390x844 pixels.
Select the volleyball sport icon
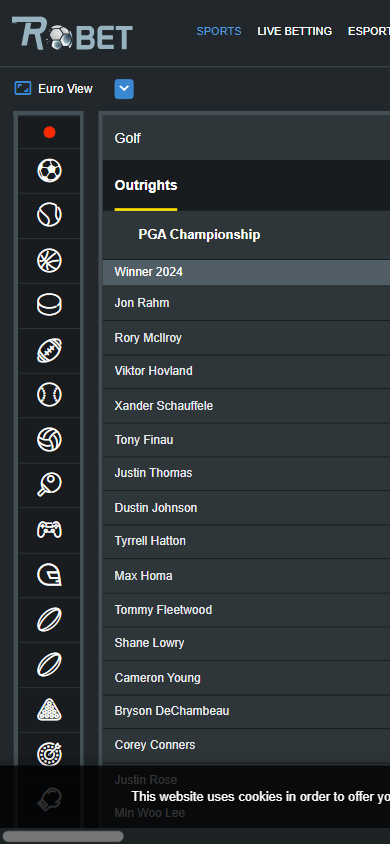coord(49,440)
